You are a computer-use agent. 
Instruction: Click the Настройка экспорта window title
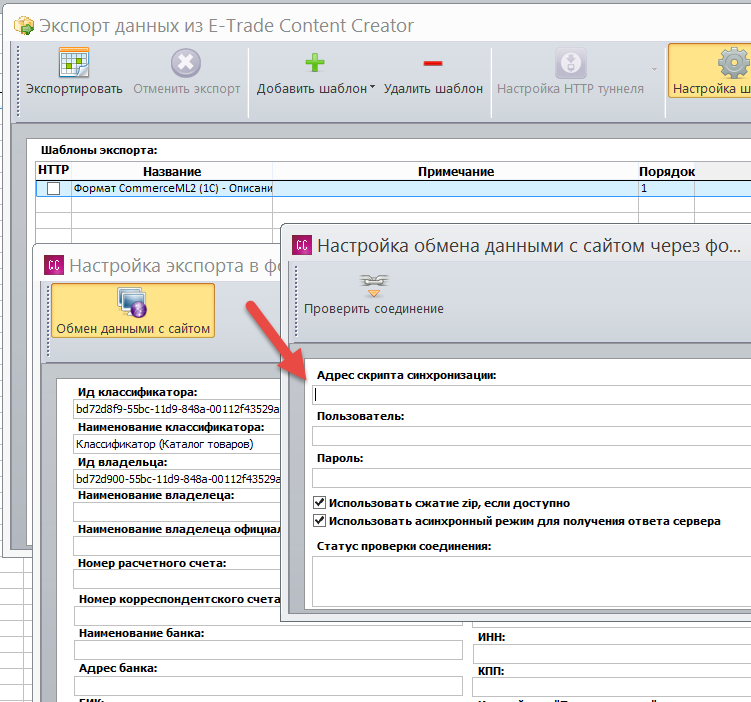[175, 265]
